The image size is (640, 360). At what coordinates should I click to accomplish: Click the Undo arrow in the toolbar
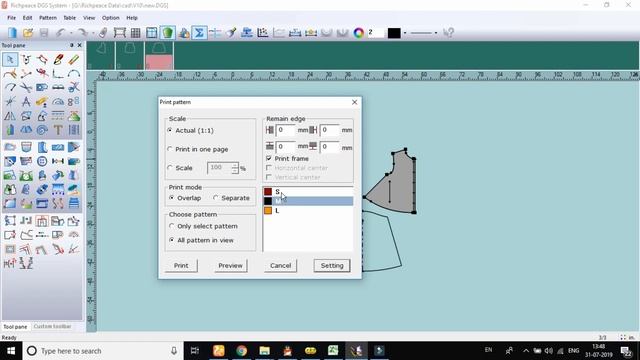pos(60,33)
